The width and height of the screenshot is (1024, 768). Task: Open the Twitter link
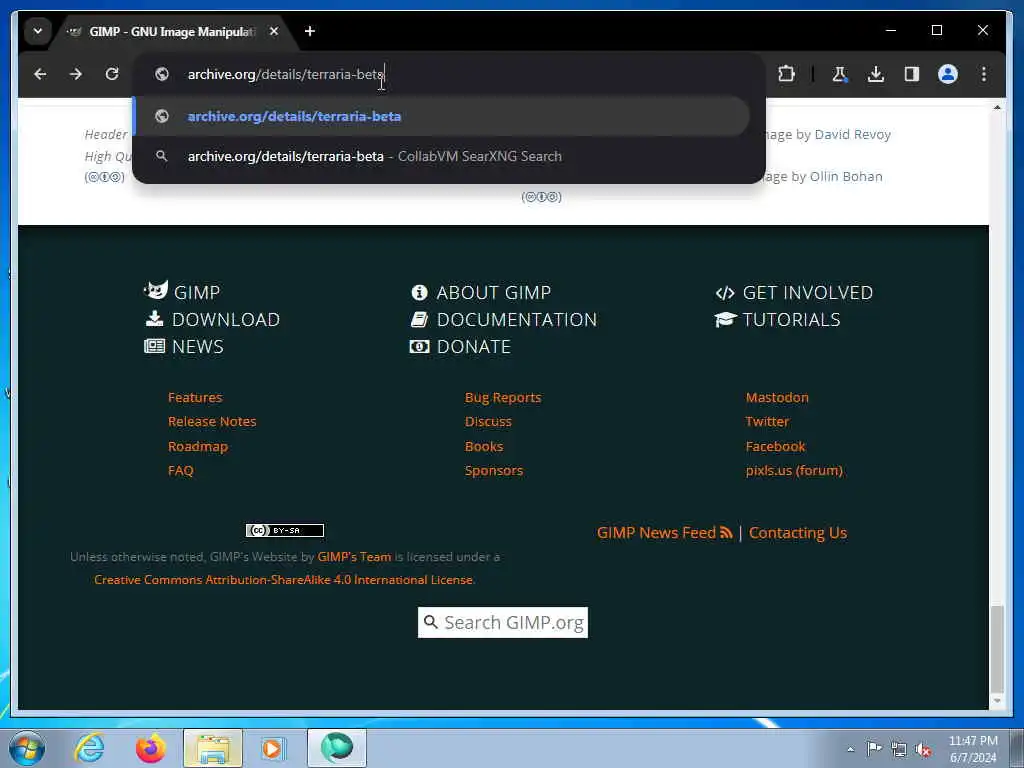click(x=767, y=421)
